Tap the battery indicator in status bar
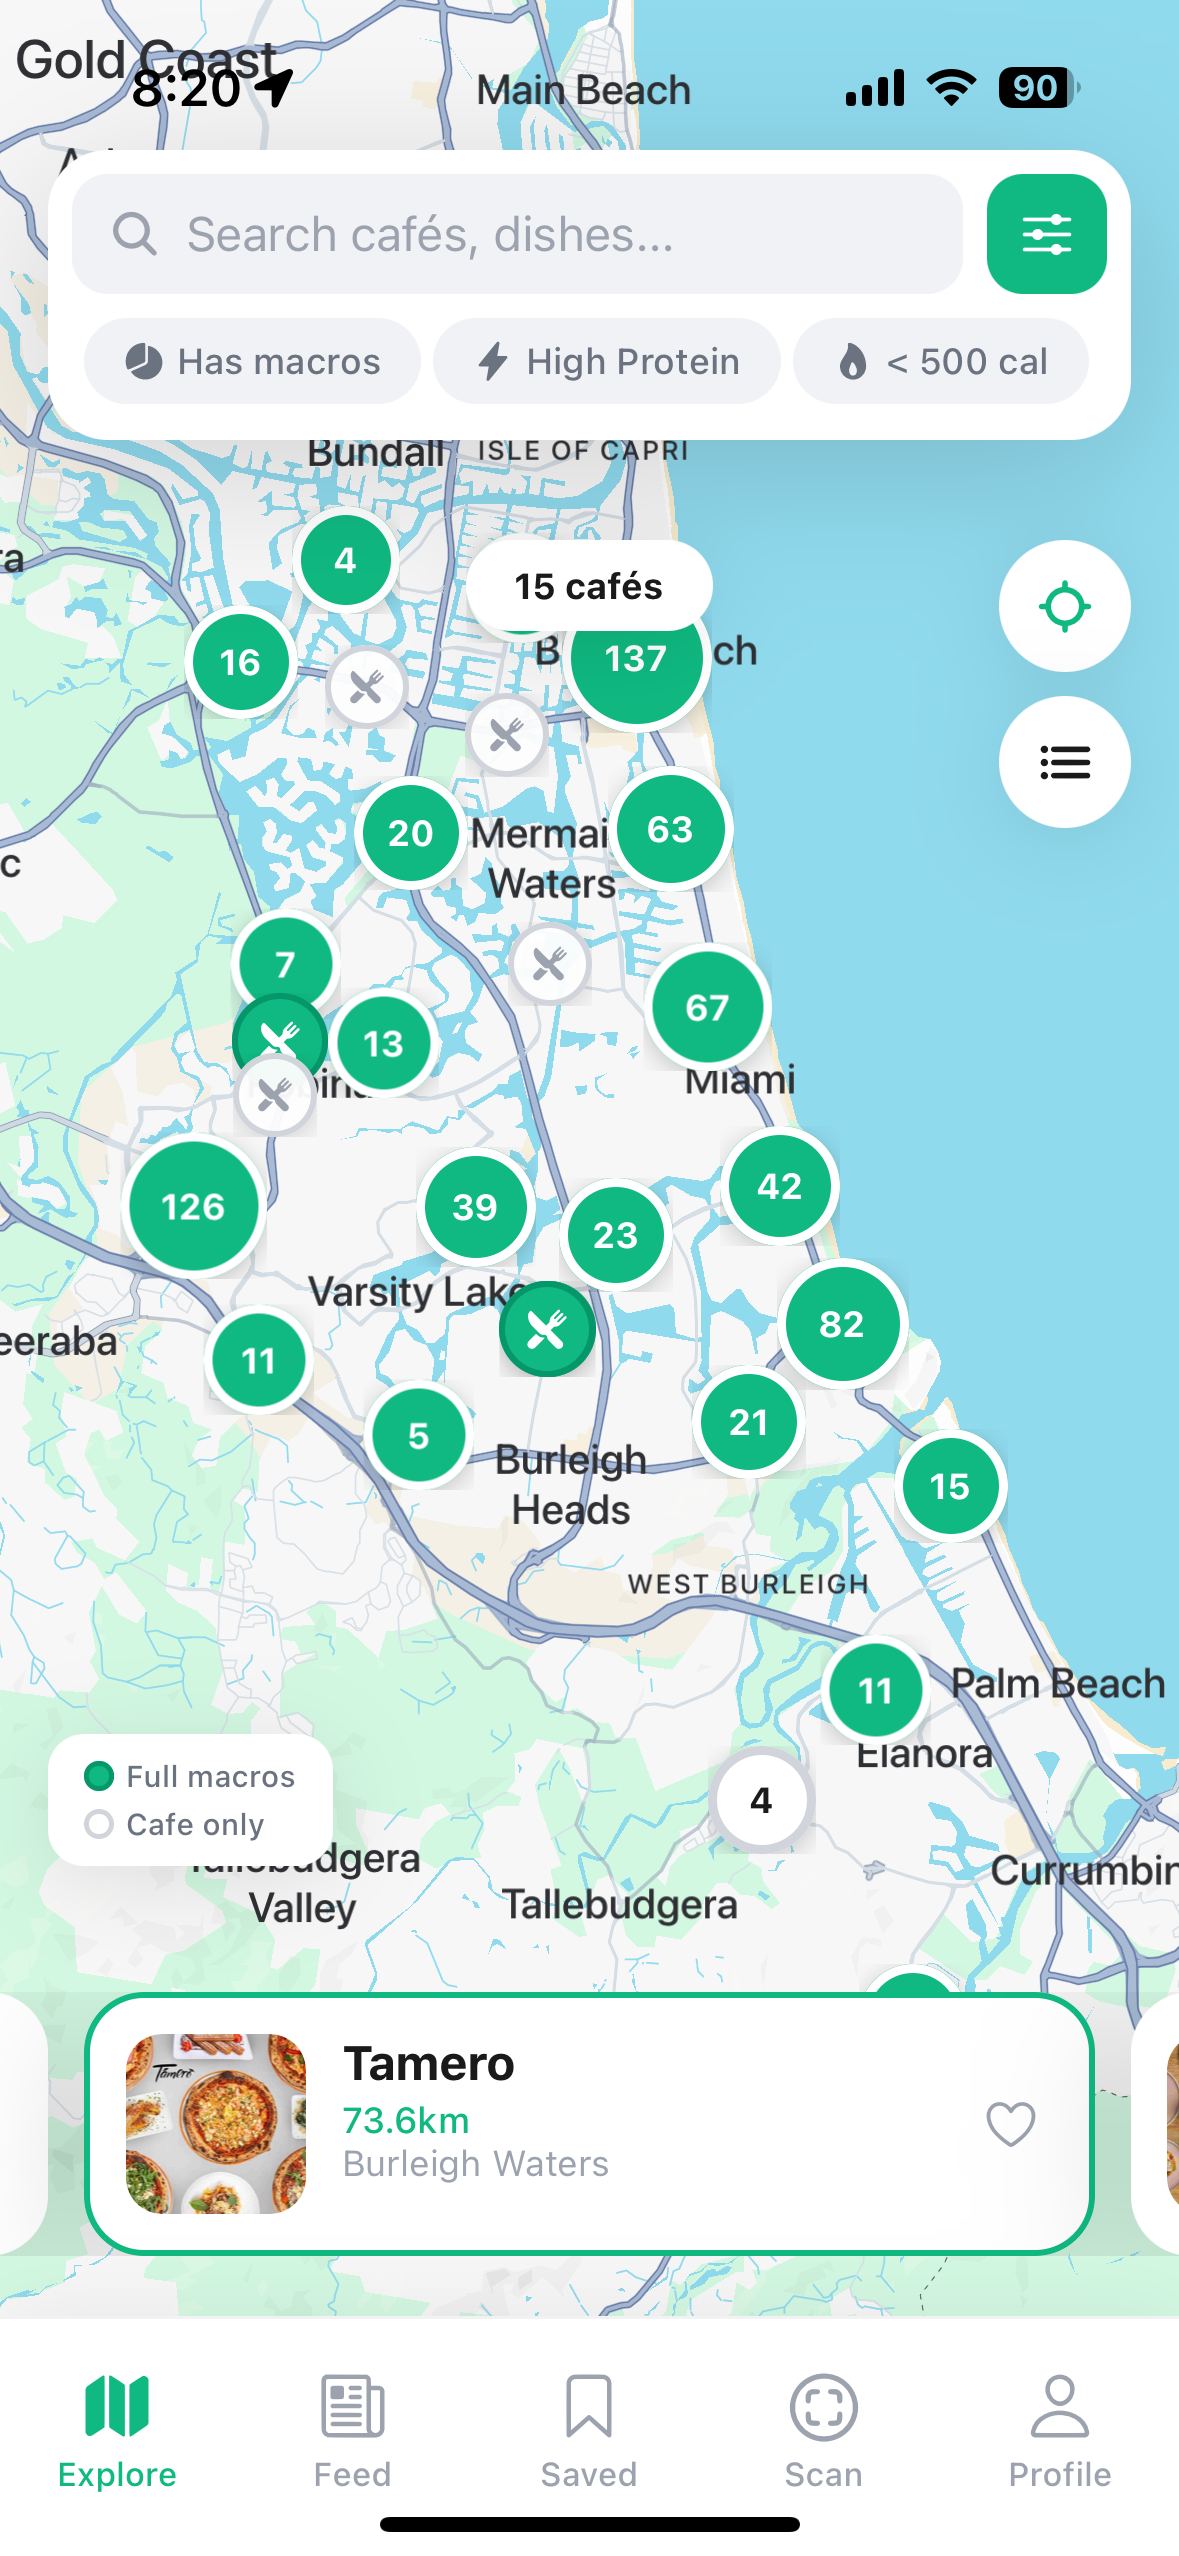Image resolution: width=1179 pixels, height=2556 pixels. pos(1039,88)
